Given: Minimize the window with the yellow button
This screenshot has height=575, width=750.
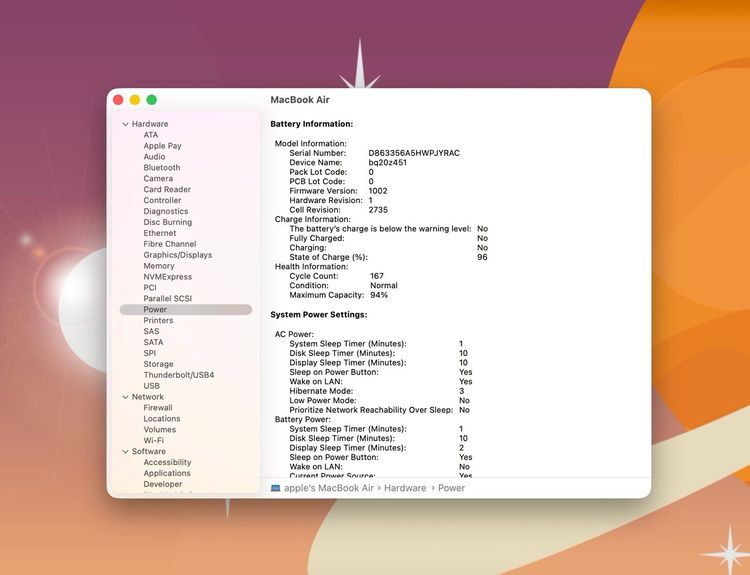Looking at the screenshot, I should tap(135, 100).
